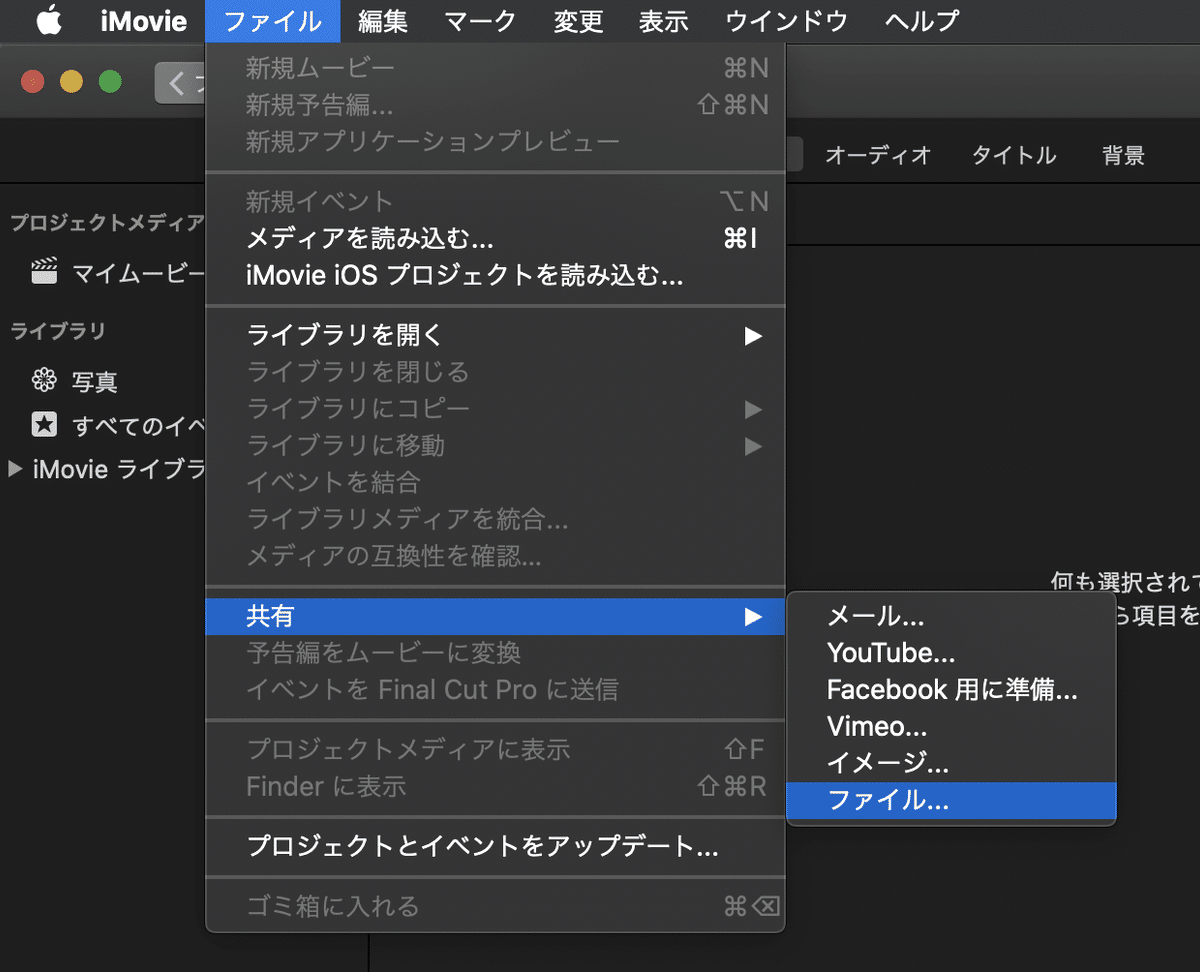Choose YouTube sharing option
1200x972 pixels.
[x=890, y=653]
